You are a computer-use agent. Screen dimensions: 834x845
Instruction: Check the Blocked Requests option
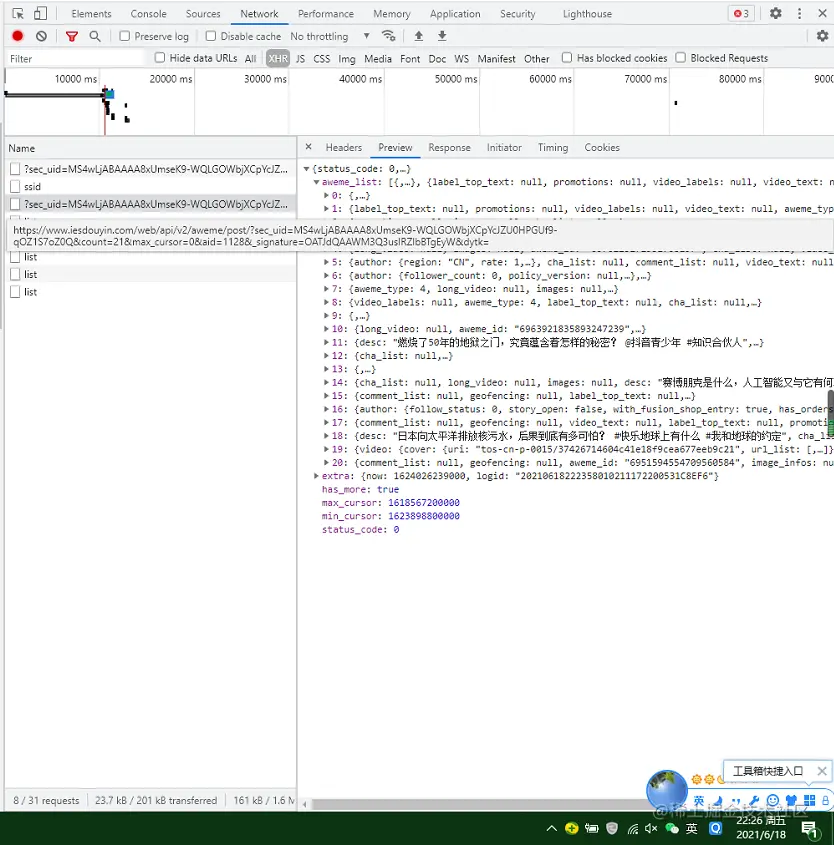tap(680, 57)
